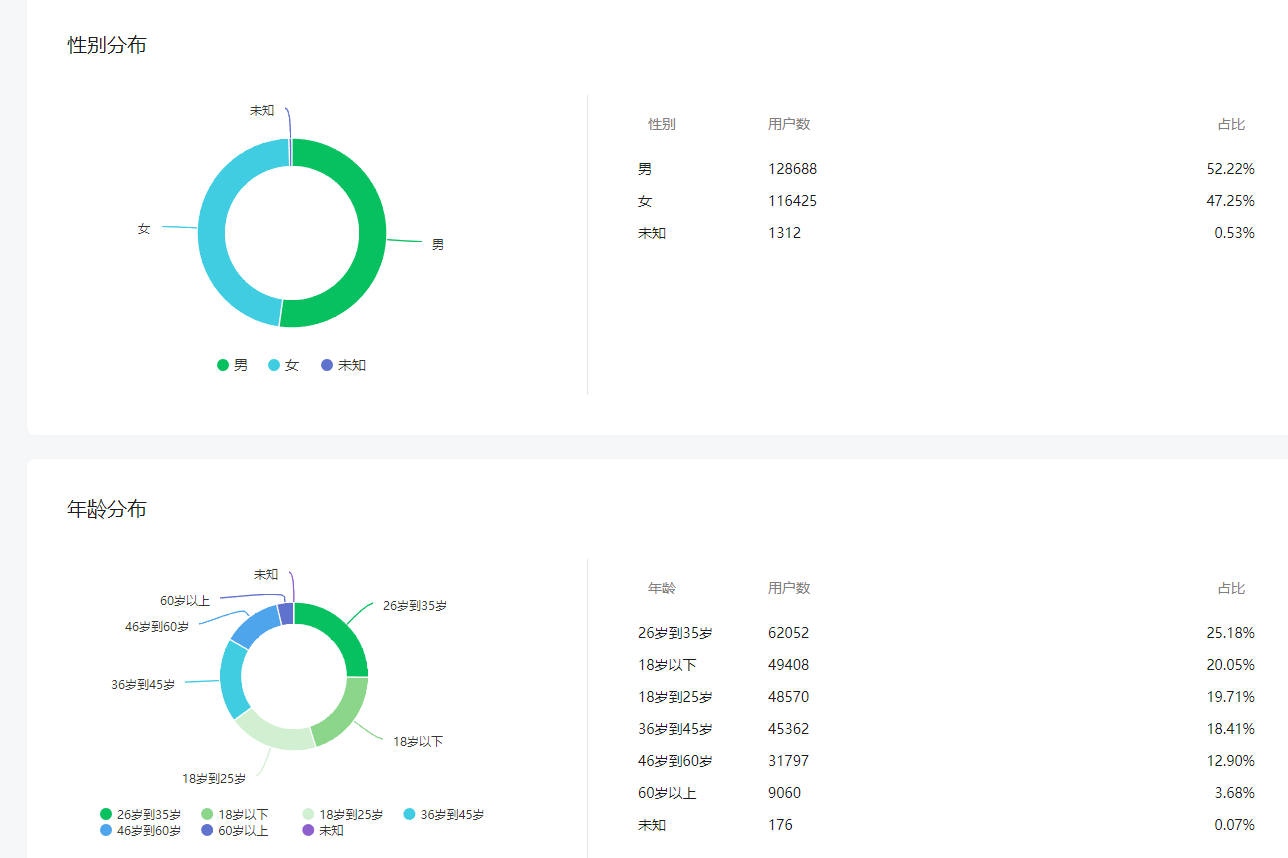1288x858 pixels.
Task: Click the user count 31797
Action: click(789, 761)
